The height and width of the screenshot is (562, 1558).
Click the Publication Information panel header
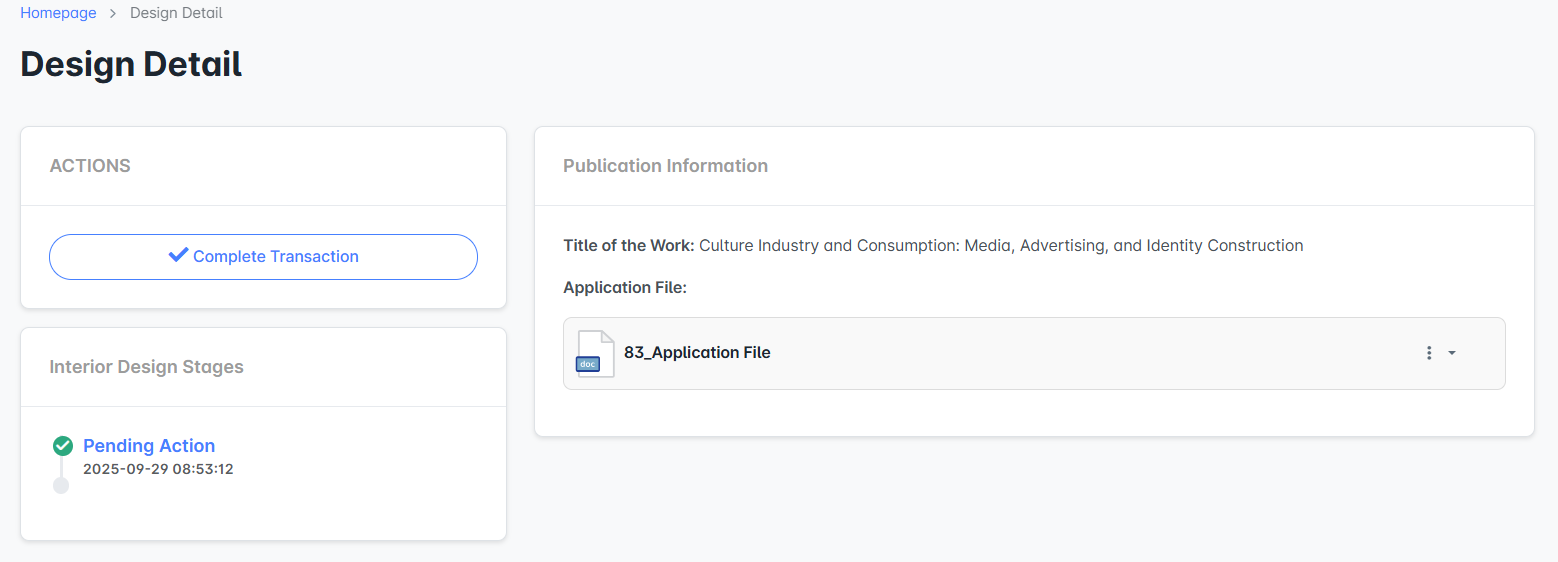point(665,166)
